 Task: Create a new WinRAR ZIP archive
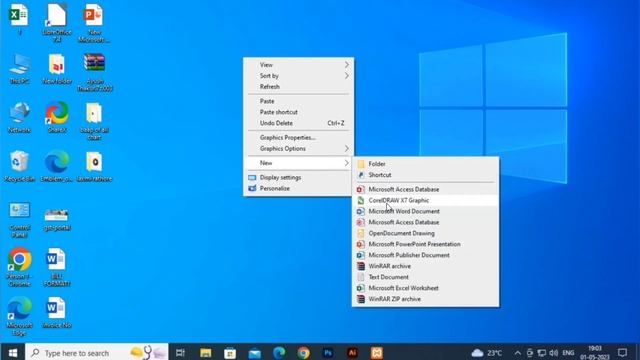coord(425,299)
